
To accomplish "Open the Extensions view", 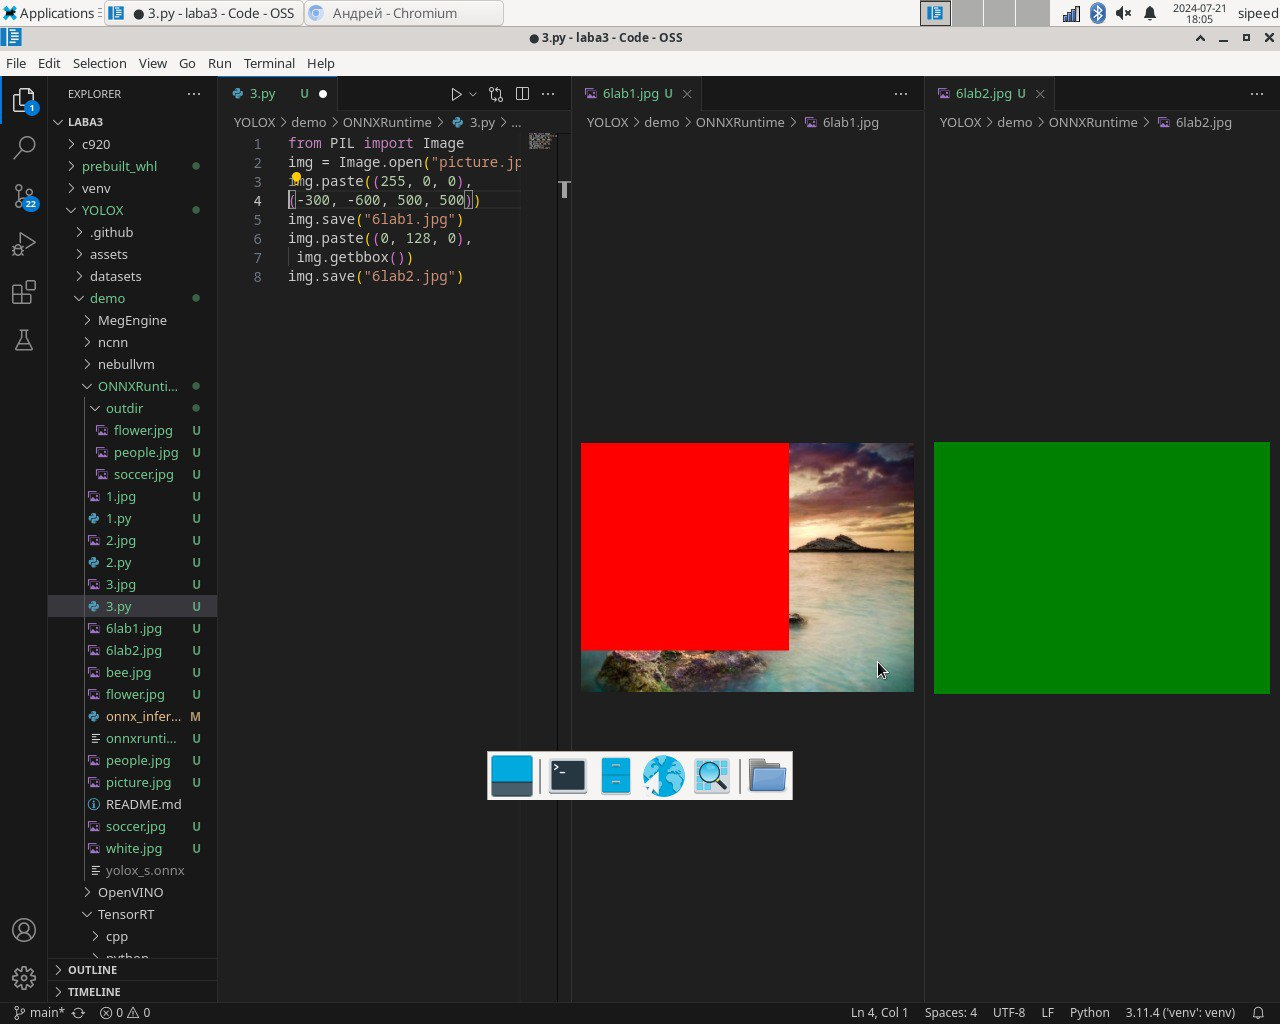I will point(24,292).
